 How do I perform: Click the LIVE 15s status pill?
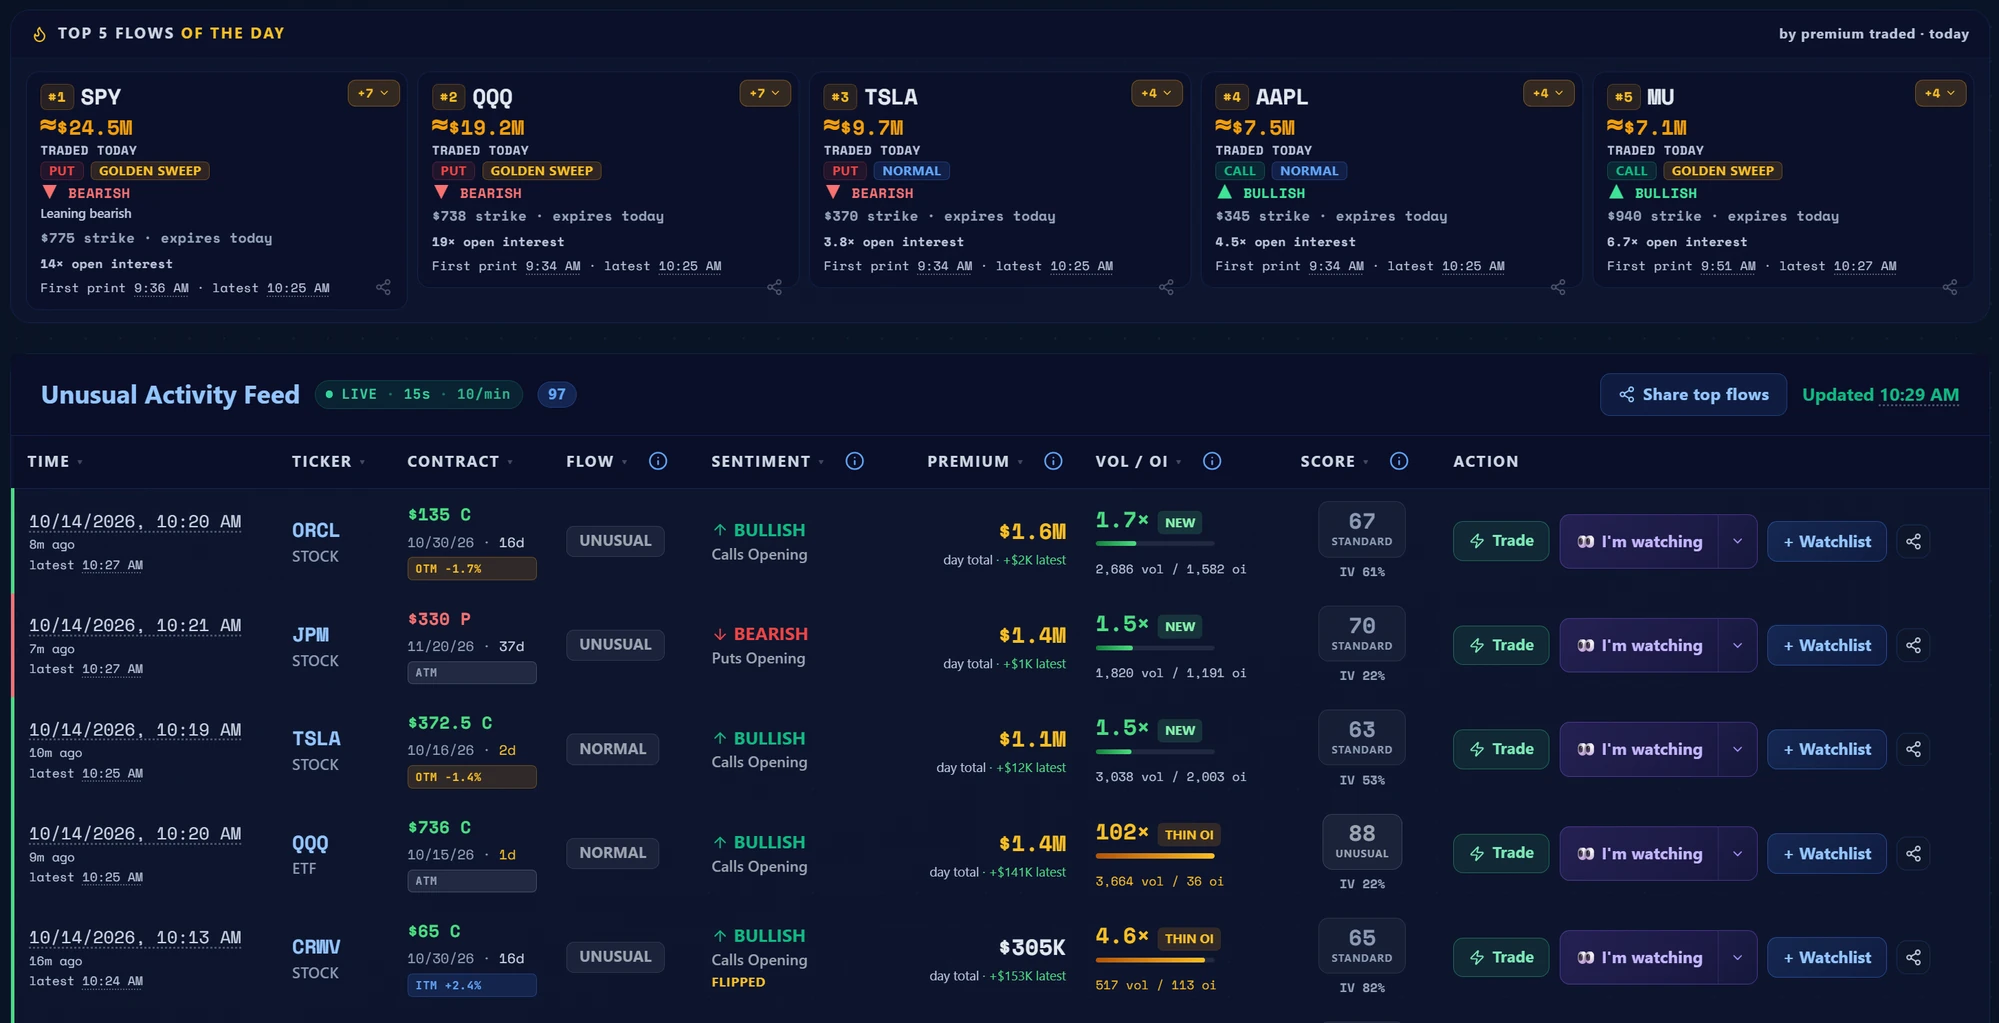(418, 394)
